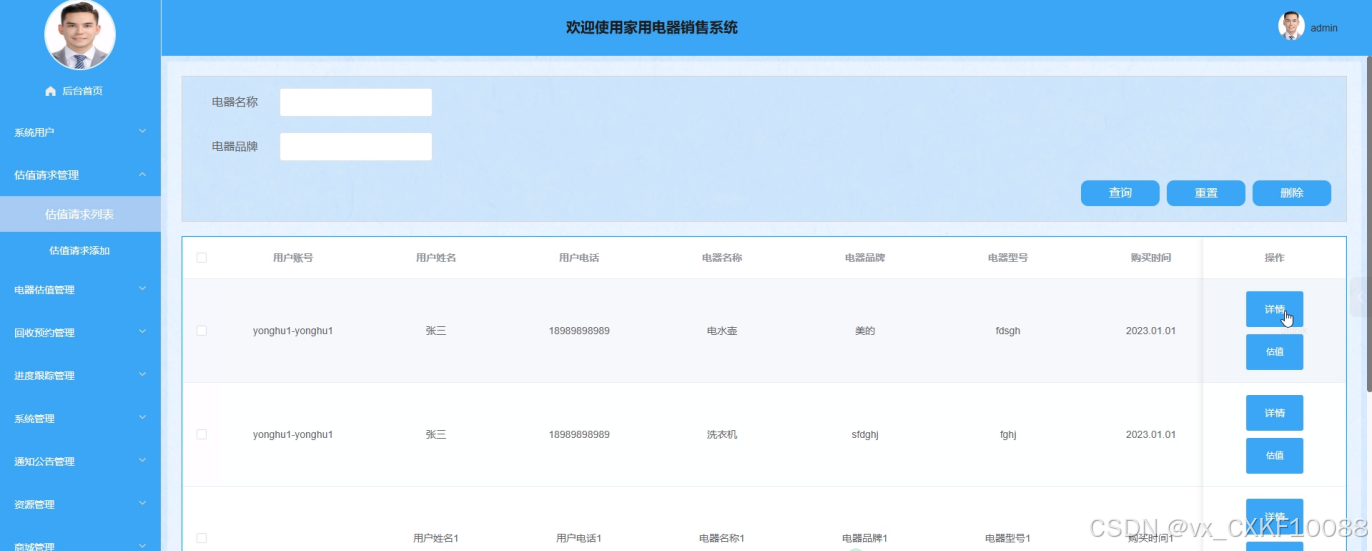The height and width of the screenshot is (551, 1372).
Task: Open 详情 for the 洗衣机 row
Action: point(1274,413)
